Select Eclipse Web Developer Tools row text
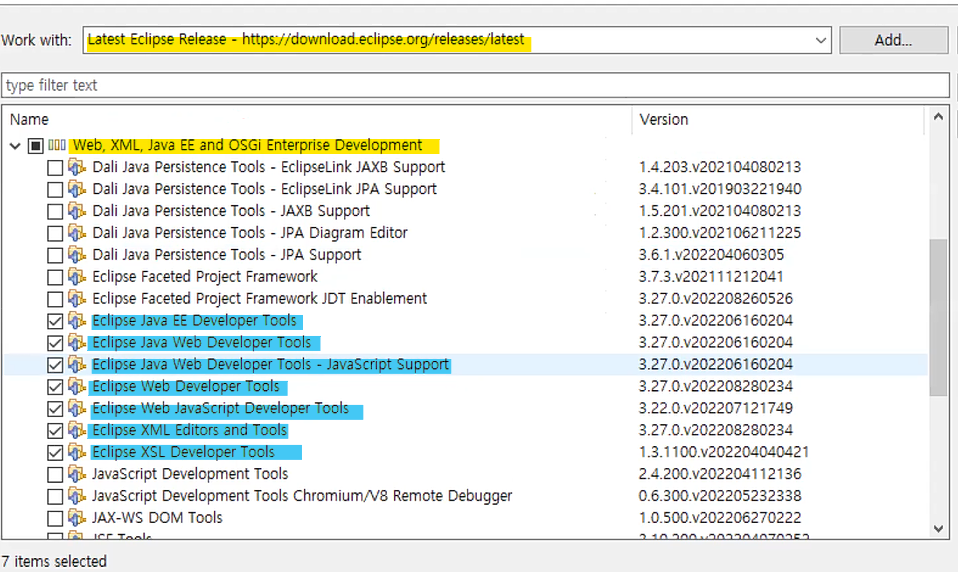 [186, 386]
